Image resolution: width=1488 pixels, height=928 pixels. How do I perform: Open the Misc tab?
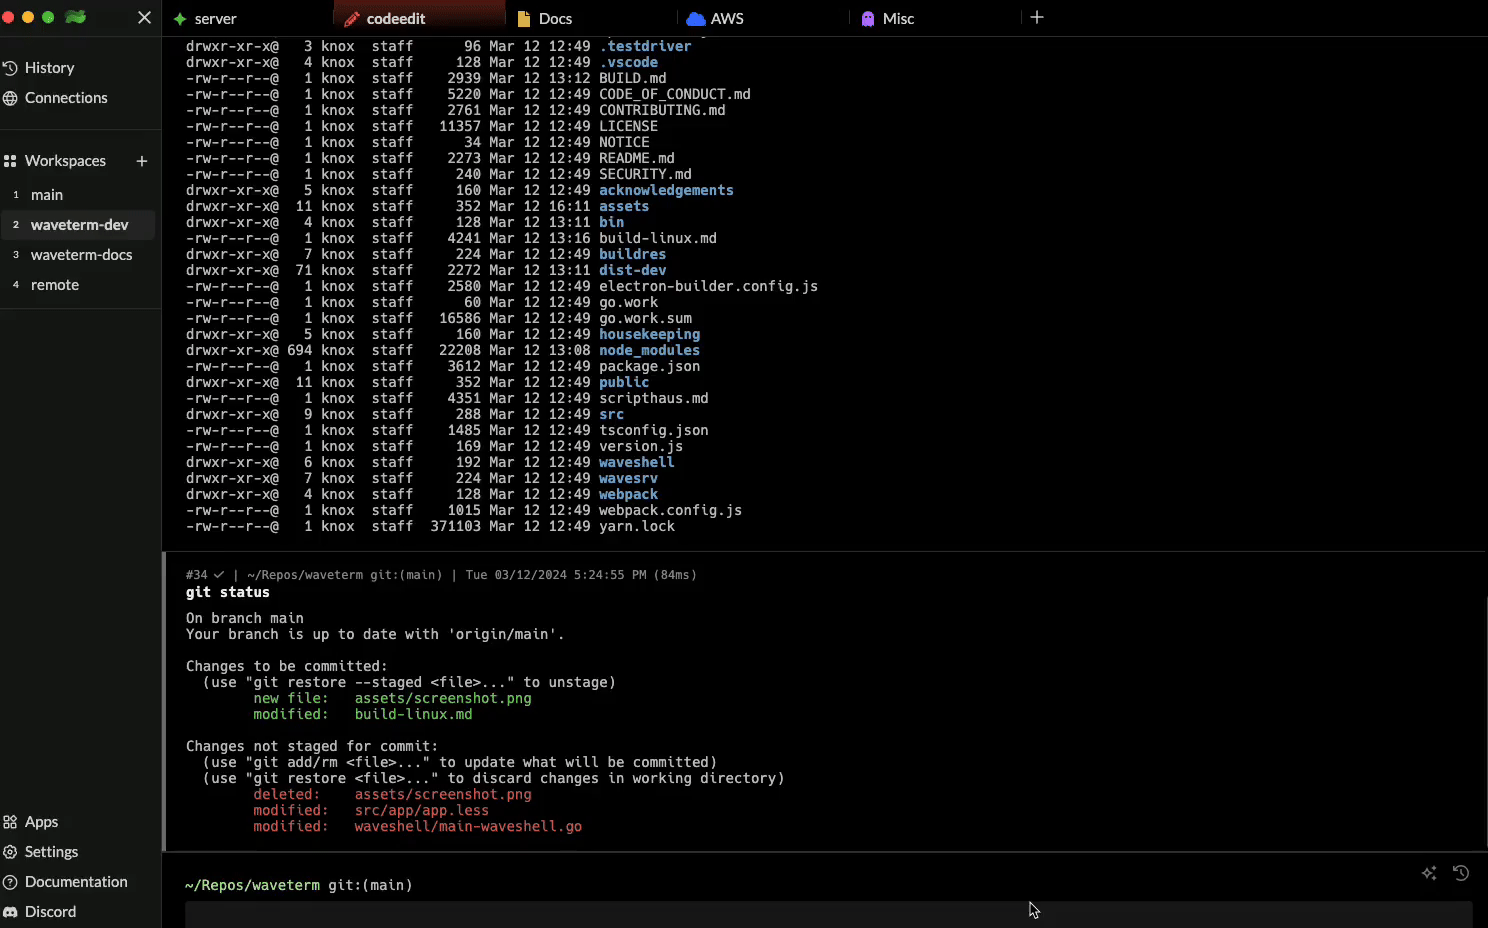pos(898,19)
